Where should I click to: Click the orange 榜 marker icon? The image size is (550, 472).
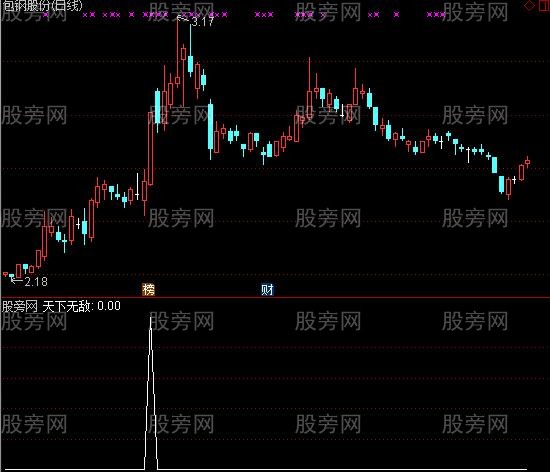(x=148, y=290)
